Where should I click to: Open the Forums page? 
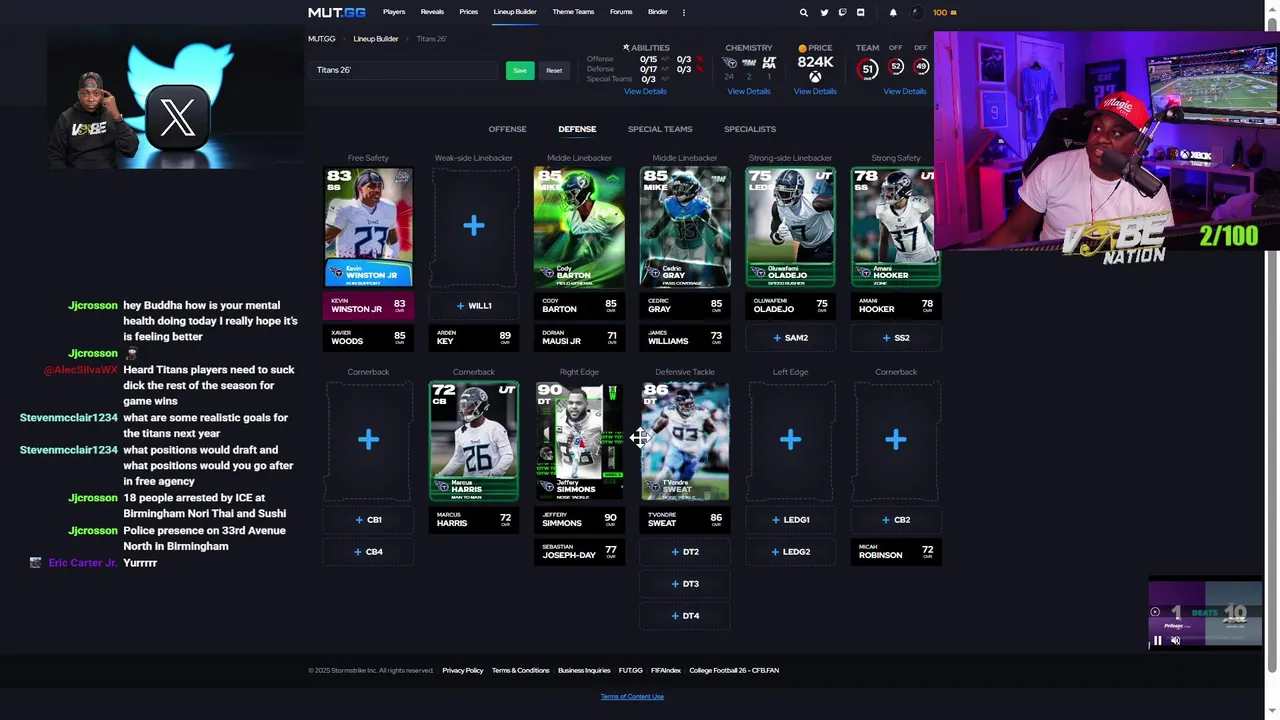(x=621, y=12)
